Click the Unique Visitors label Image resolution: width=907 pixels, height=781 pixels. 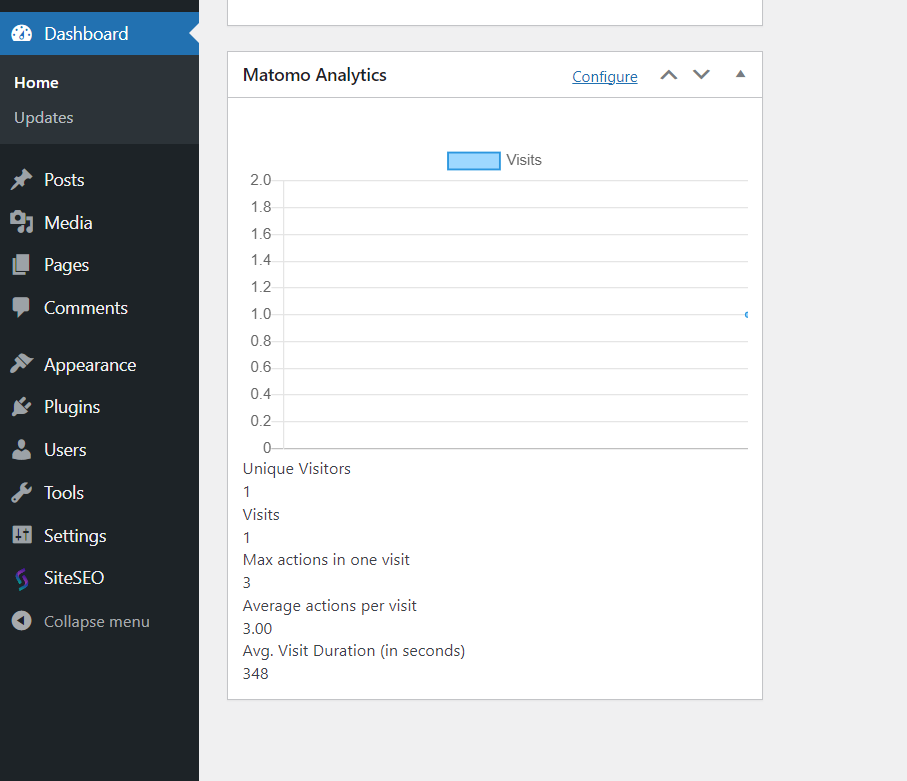coord(297,469)
